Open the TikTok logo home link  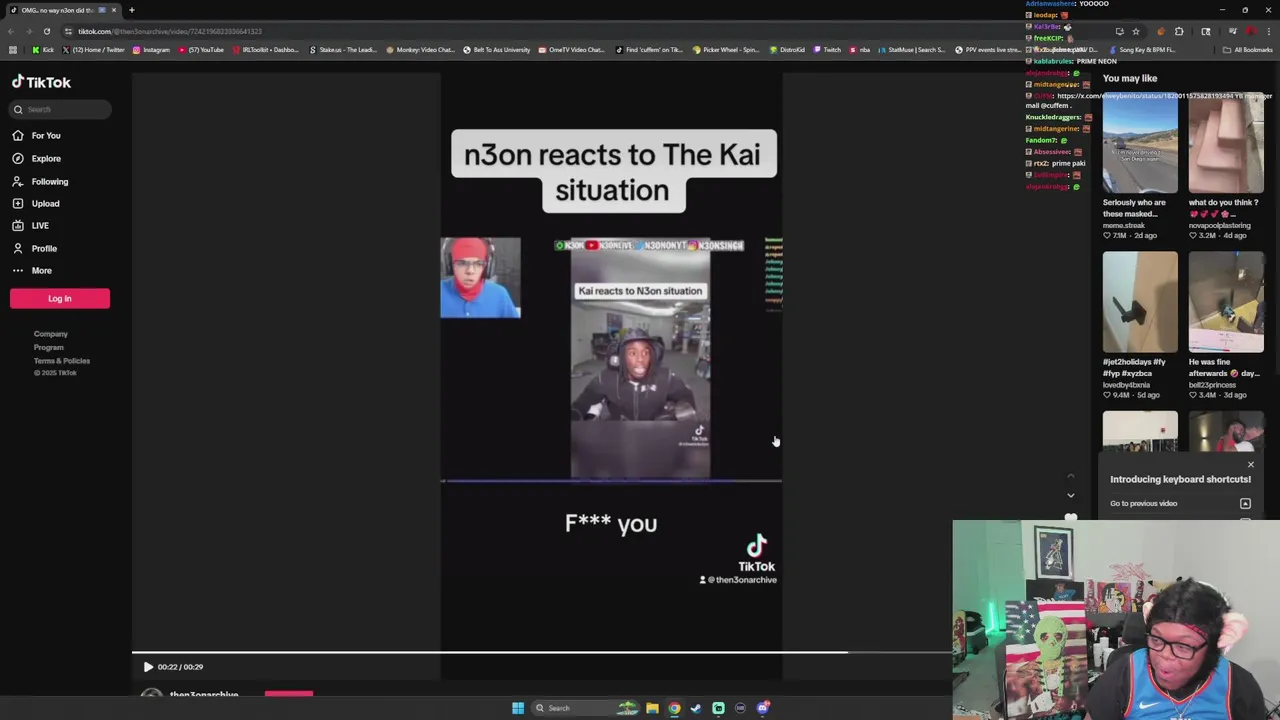[42, 82]
